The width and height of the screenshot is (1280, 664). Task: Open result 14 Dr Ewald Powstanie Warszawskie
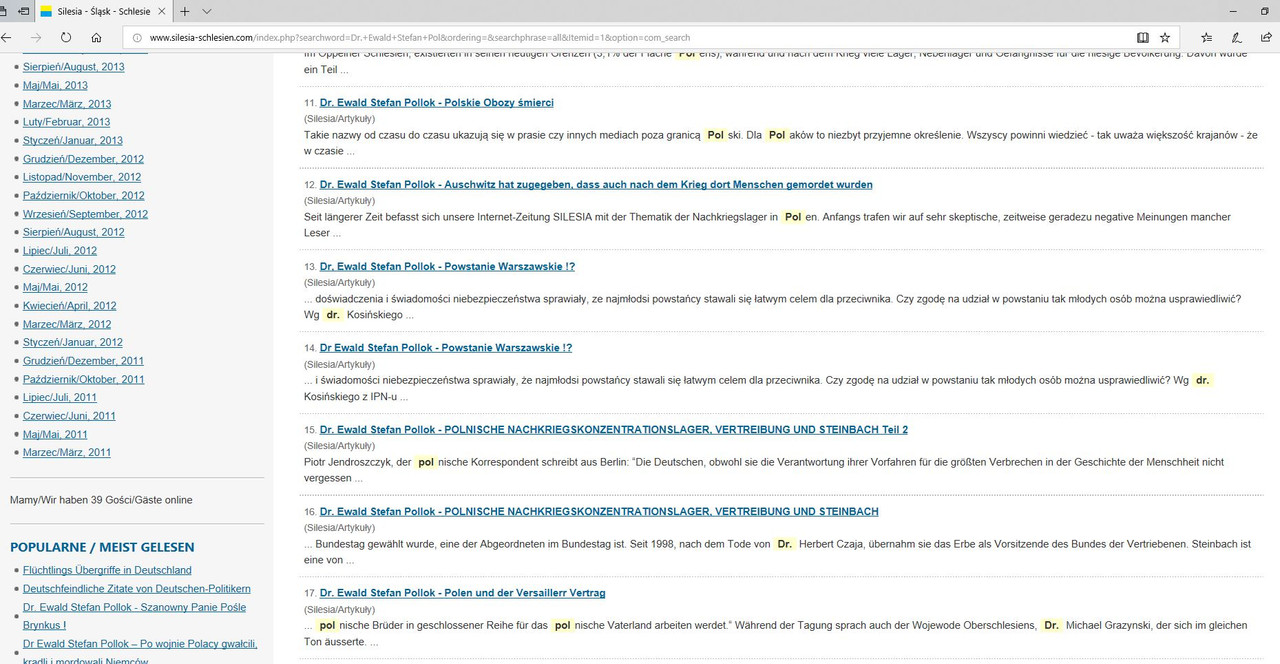(446, 348)
